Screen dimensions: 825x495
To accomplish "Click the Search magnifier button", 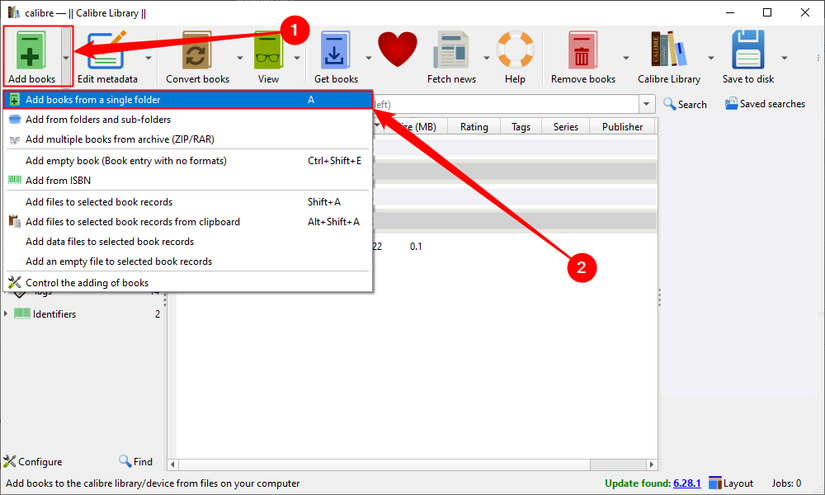I will pos(685,104).
